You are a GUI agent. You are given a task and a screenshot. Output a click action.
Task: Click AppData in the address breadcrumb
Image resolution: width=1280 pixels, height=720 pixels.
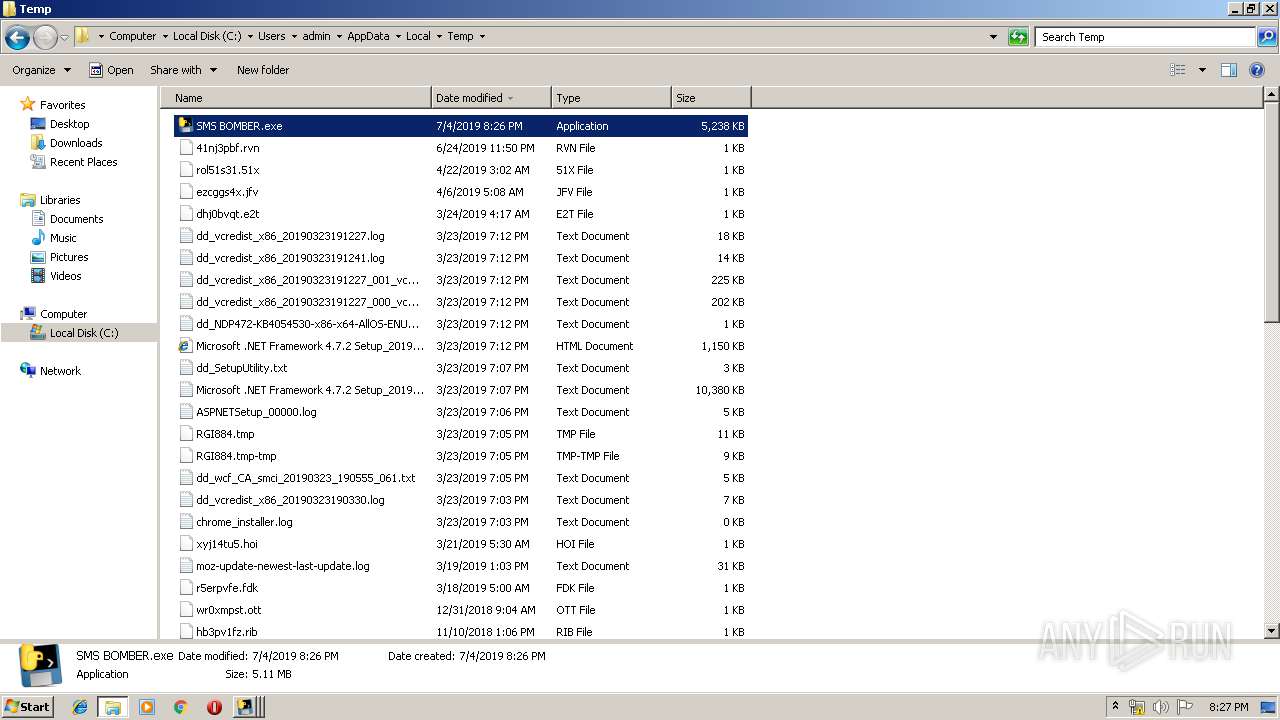[368, 36]
